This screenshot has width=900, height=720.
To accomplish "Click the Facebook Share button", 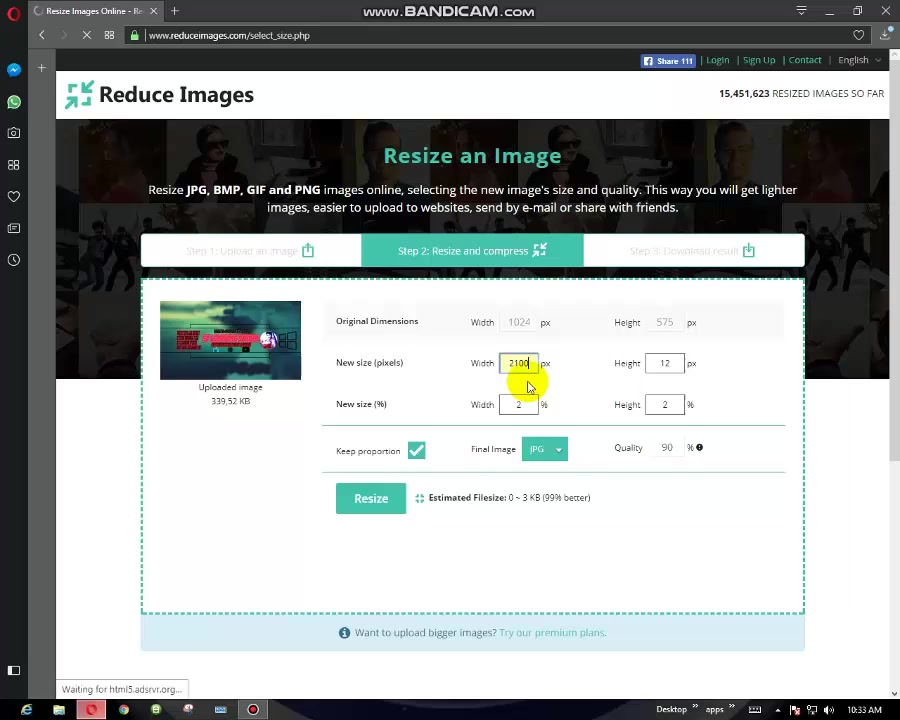I will point(668,61).
